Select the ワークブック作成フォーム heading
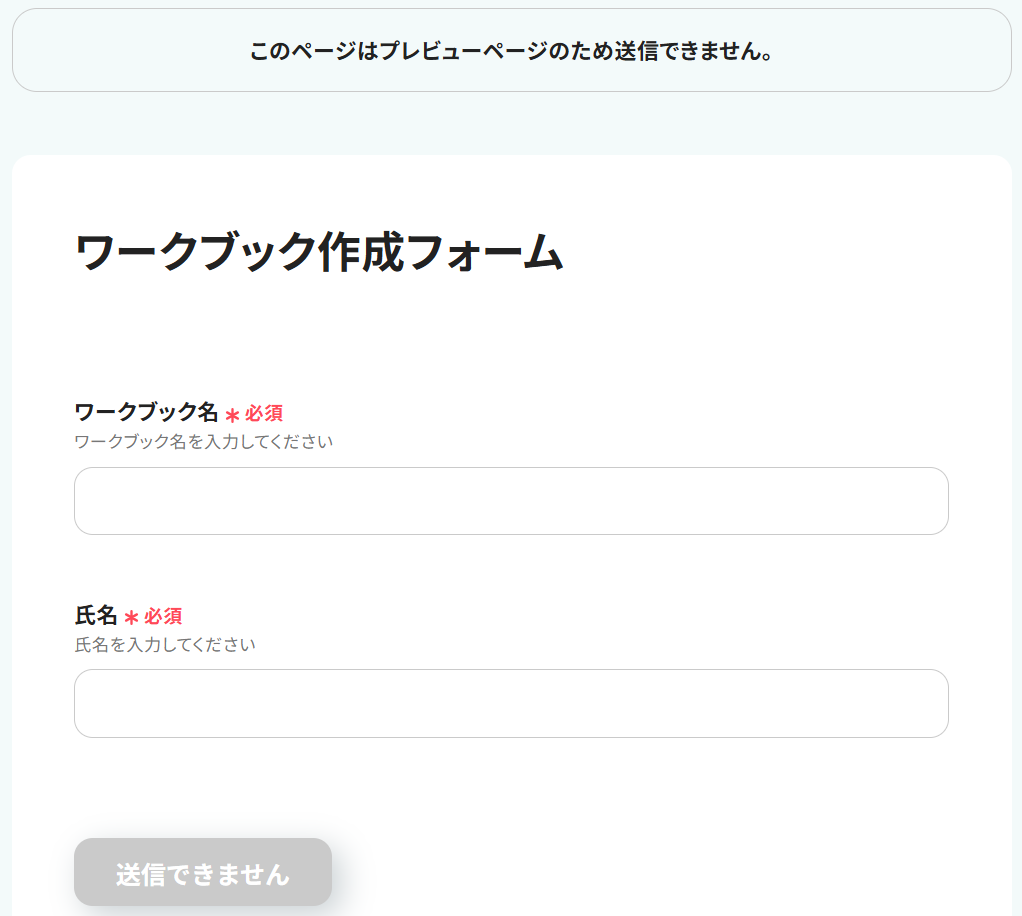 pyautogui.click(x=319, y=252)
